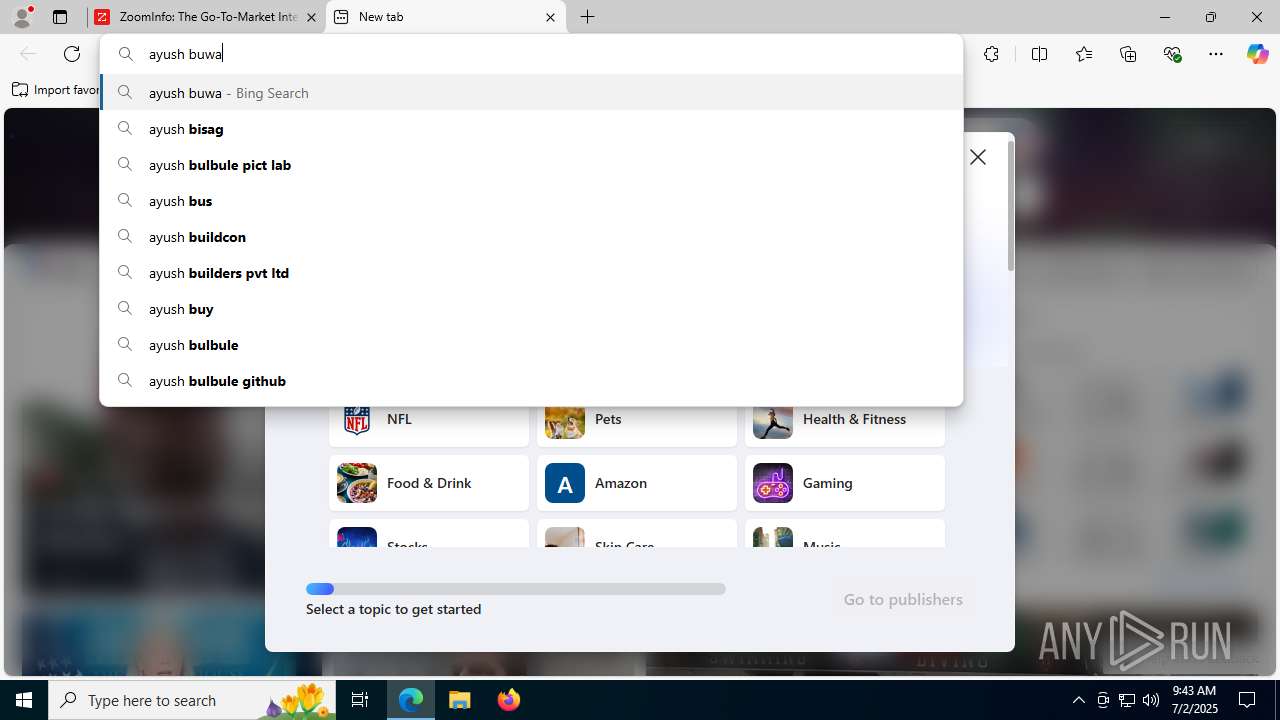Click the Amazon 'A' icon

pyautogui.click(x=565, y=483)
